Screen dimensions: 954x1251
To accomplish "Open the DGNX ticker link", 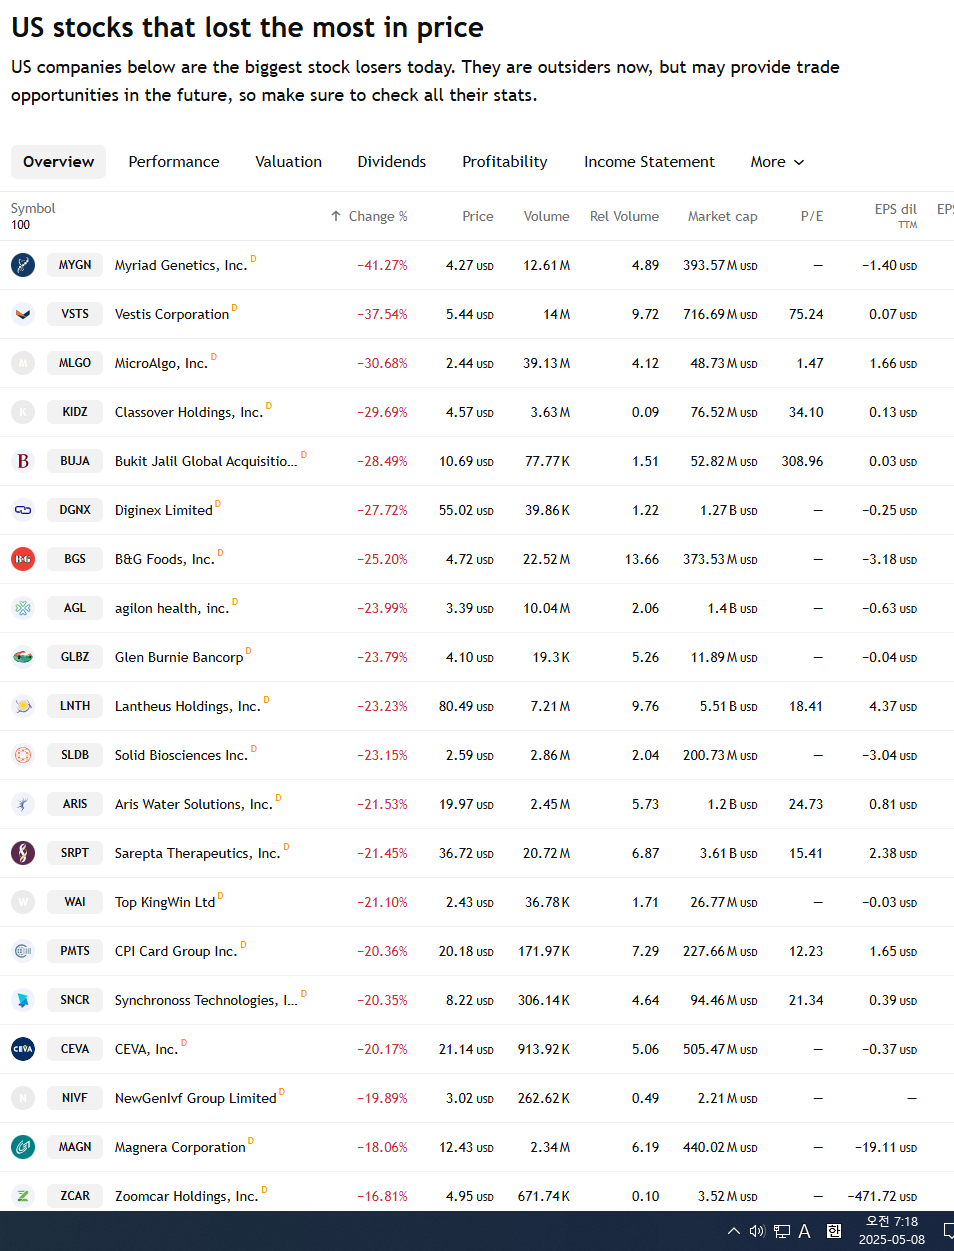I will tap(75, 510).
